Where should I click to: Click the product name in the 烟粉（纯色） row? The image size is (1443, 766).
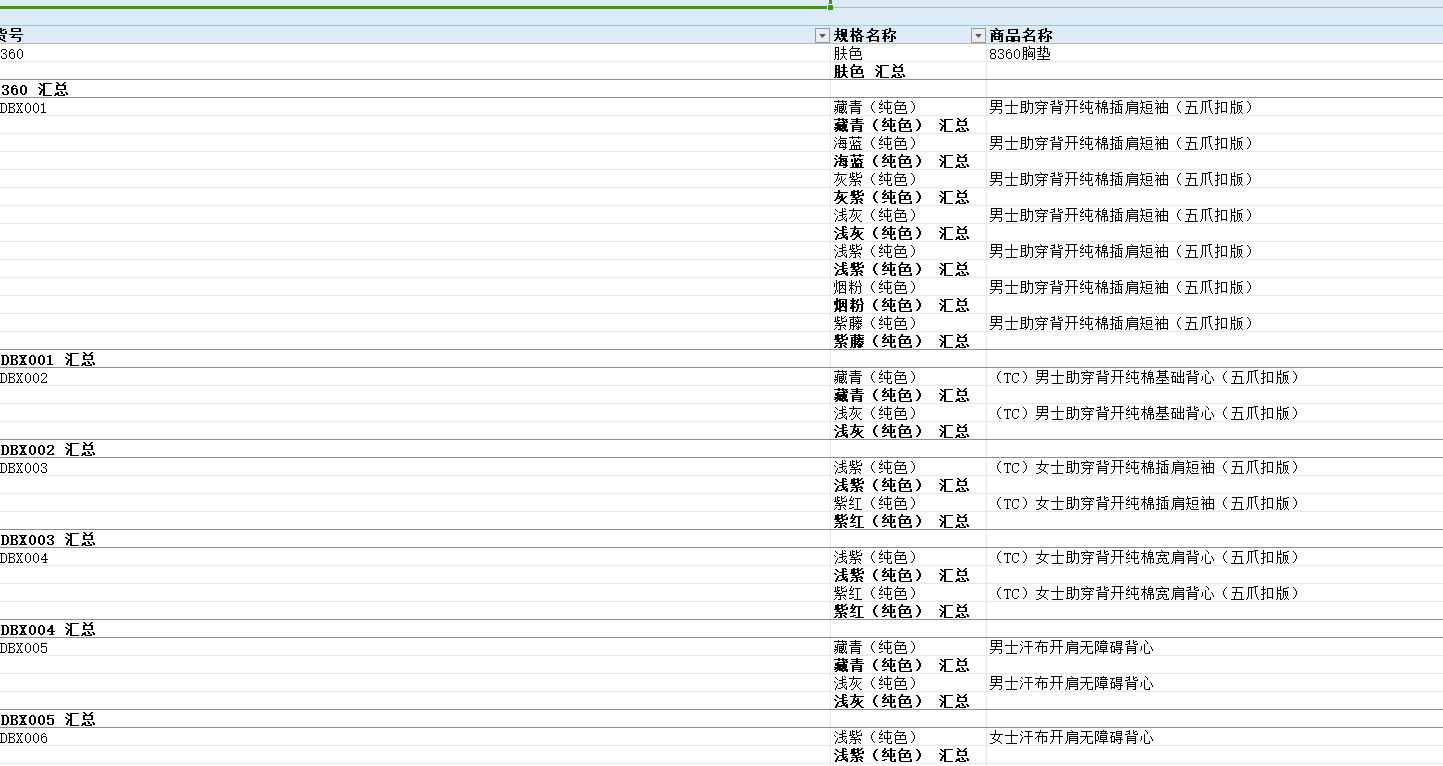point(1121,288)
